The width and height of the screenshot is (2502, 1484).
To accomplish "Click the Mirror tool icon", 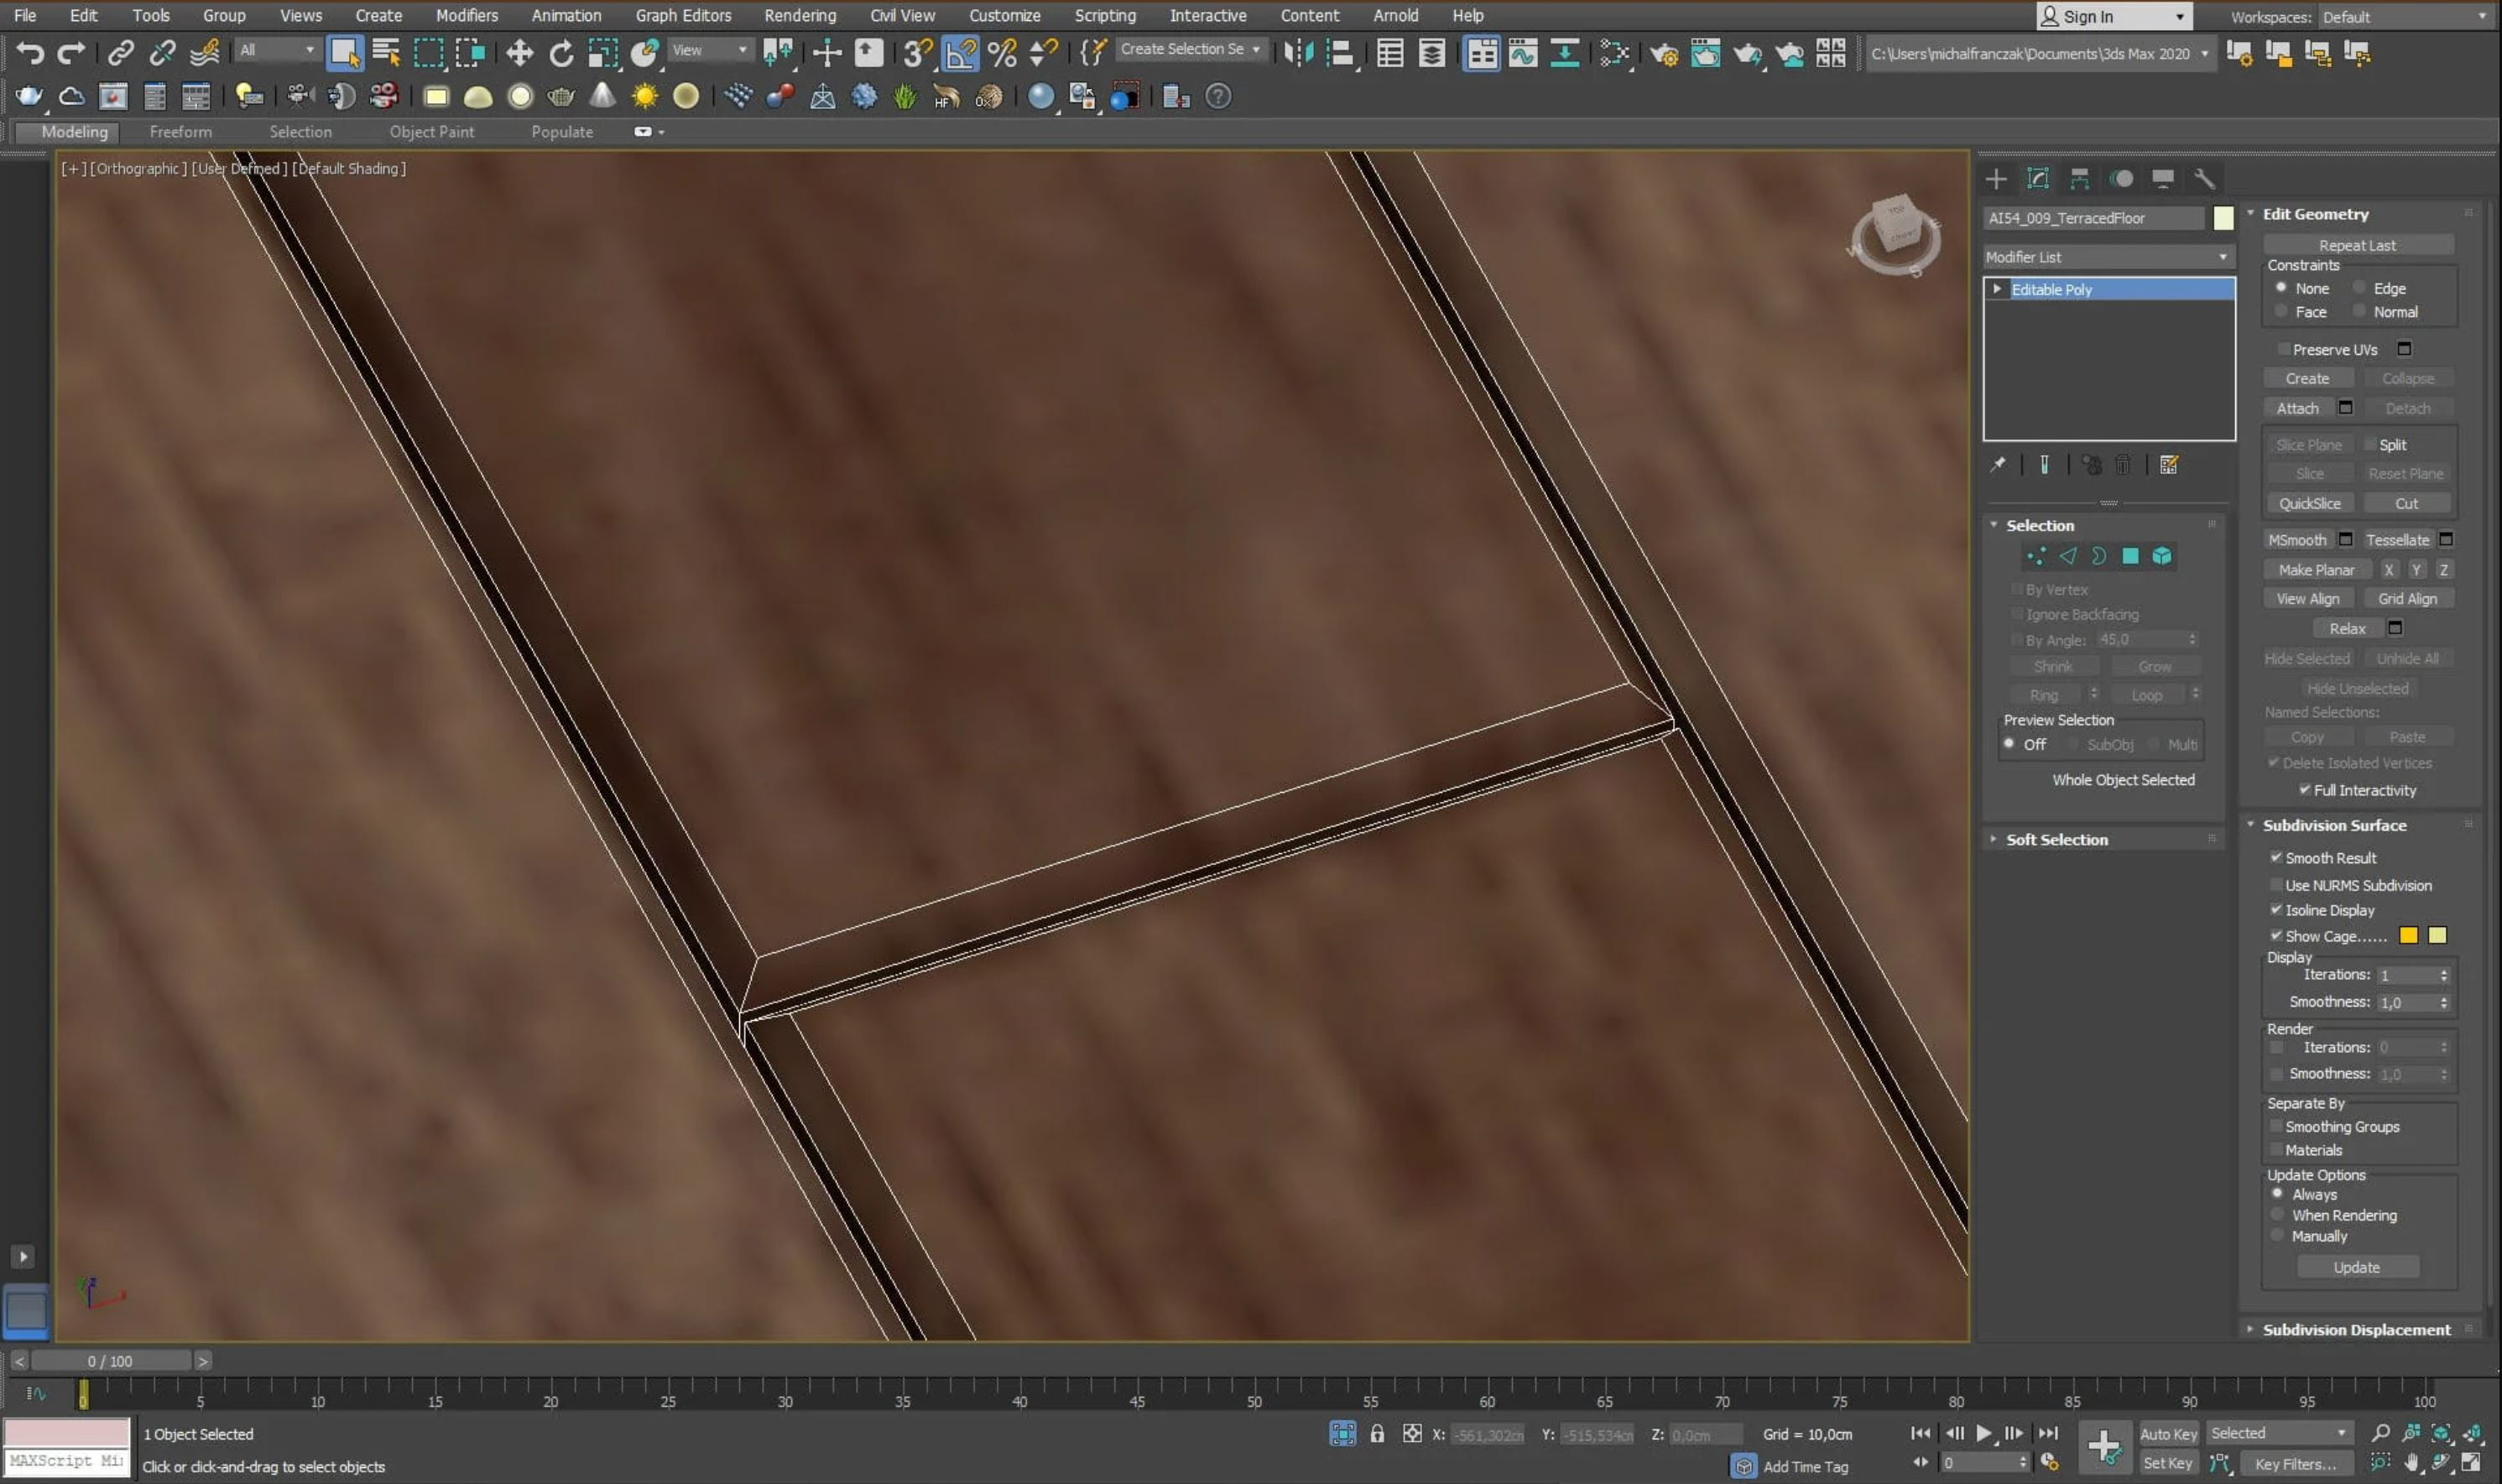I will pos(1298,53).
